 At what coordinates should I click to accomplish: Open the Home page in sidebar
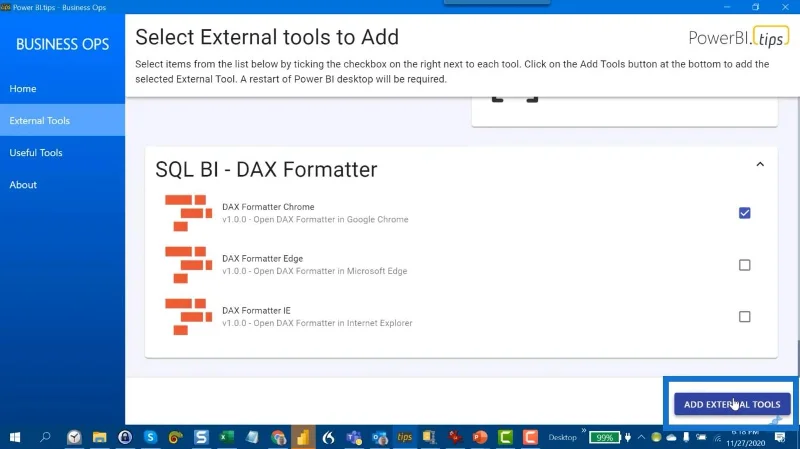pyautogui.click(x=62, y=88)
